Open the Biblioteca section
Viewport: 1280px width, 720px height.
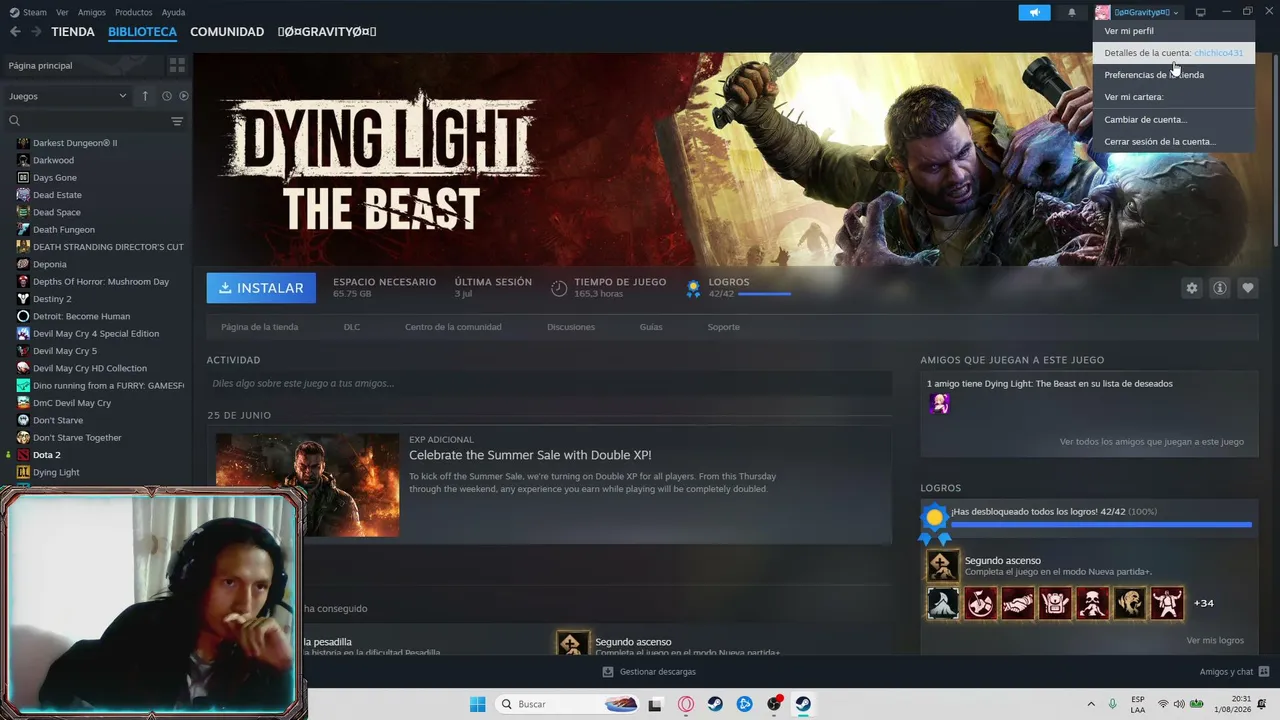(142, 32)
